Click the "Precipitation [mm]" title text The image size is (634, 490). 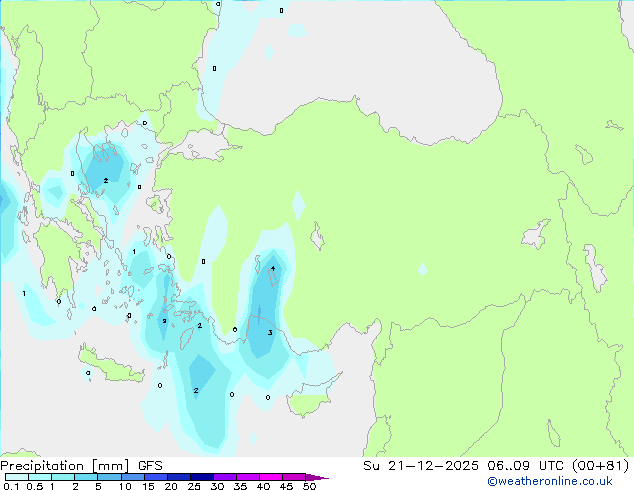[x=64, y=466]
